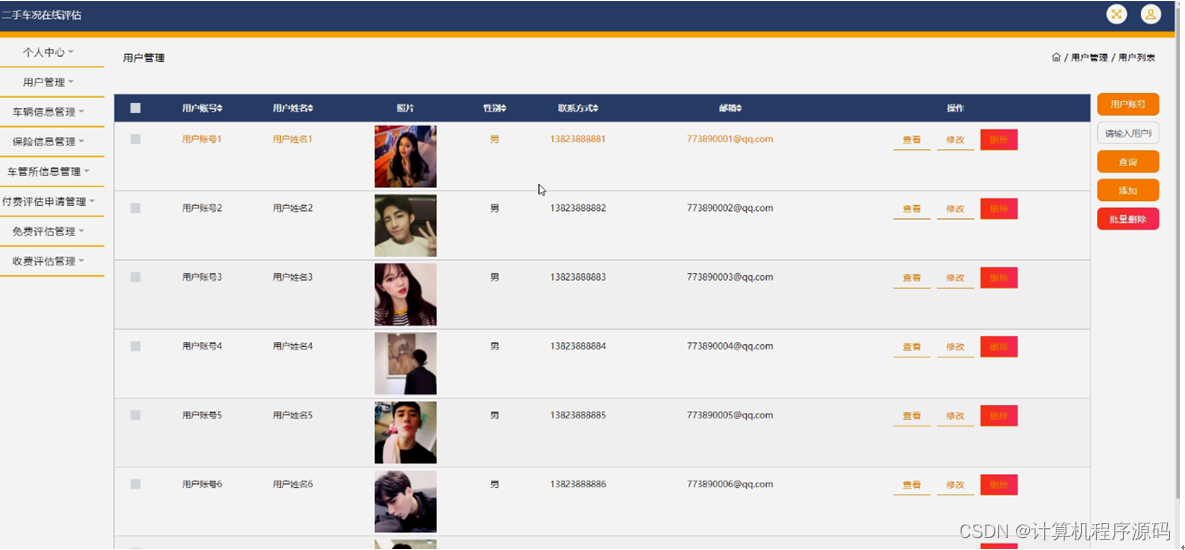Click the 查询 search button
The width and height of the screenshot is (1185, 550).
[x=1128, y=162]
